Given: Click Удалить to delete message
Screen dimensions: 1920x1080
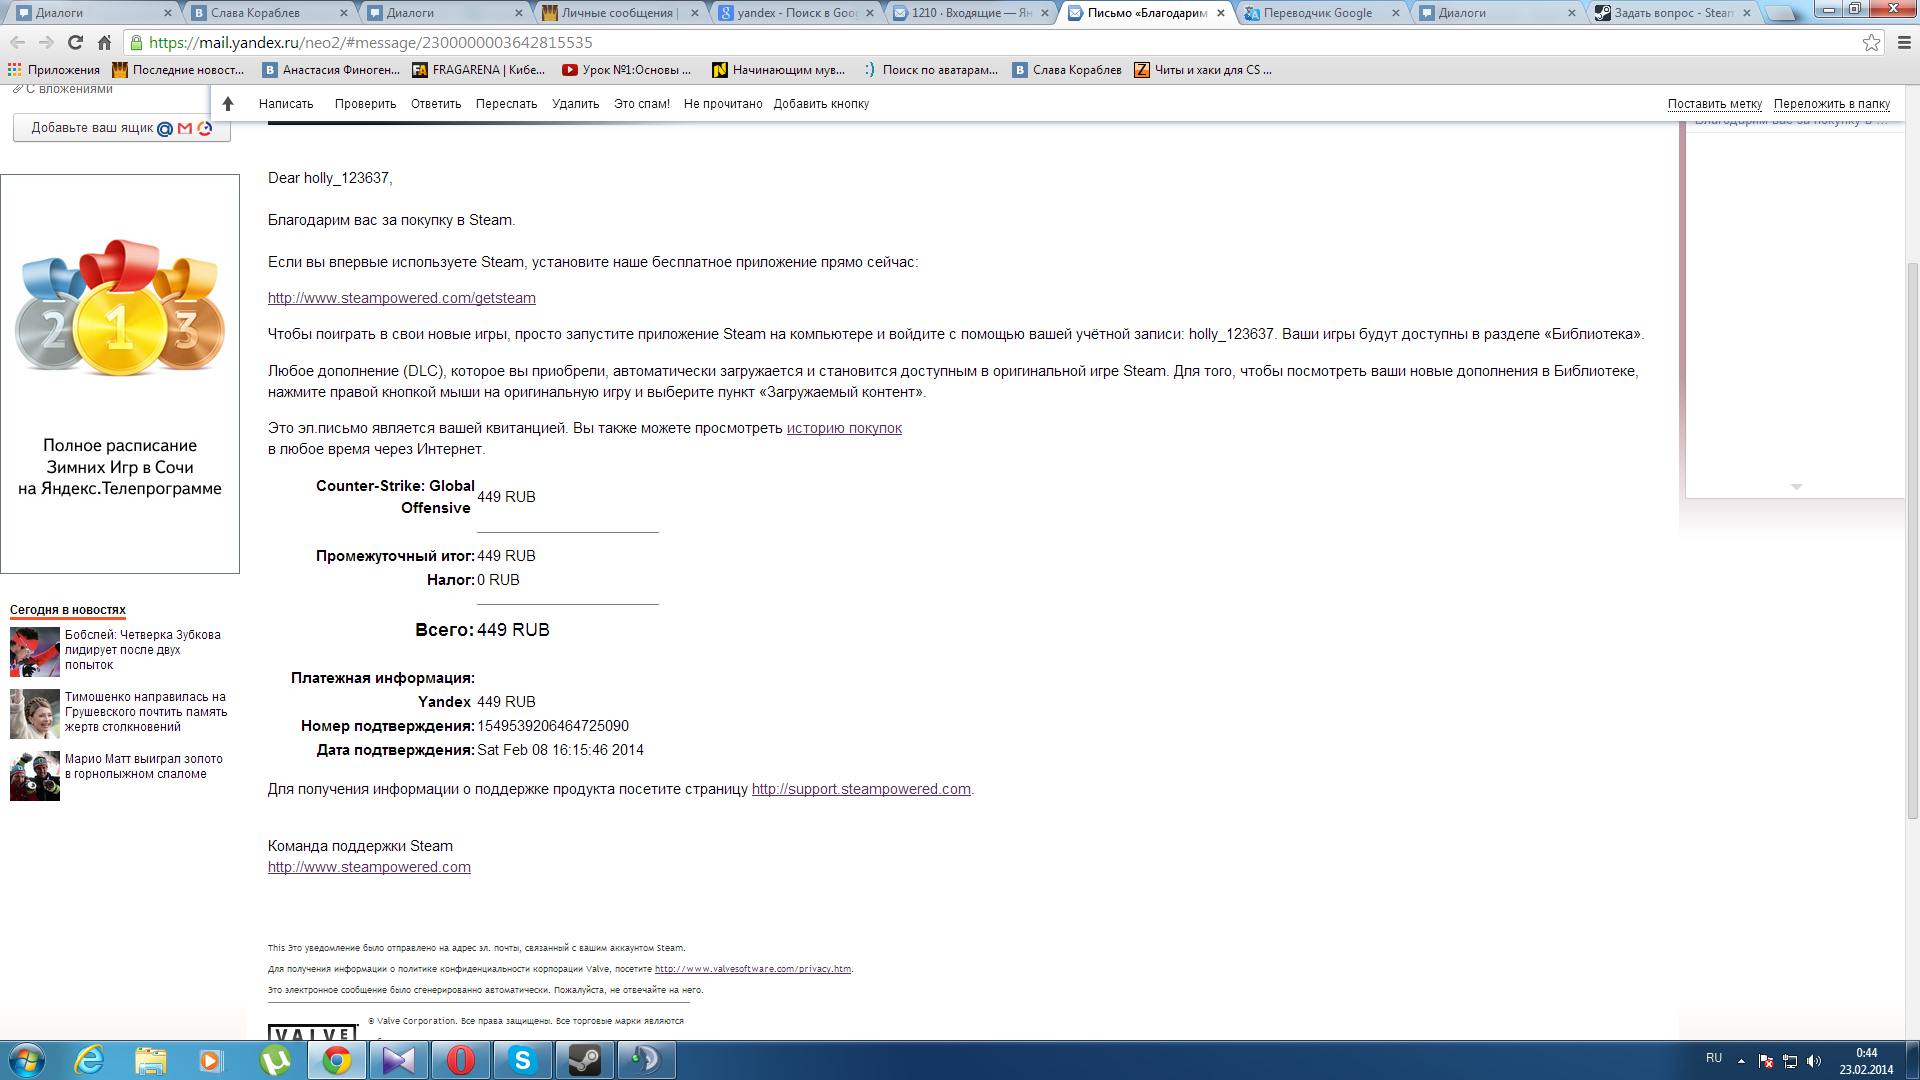Looking at the screenshot, I should pos(575,104).
